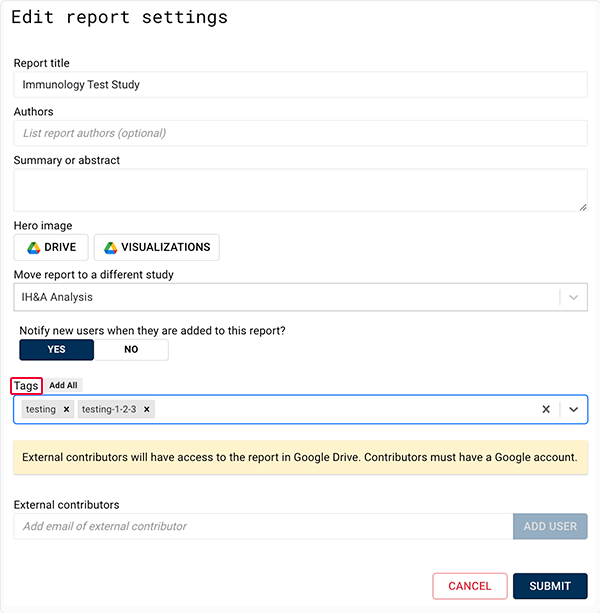Click inside the Tags input area
Screen dimensions: 600x613
[340, 409]
